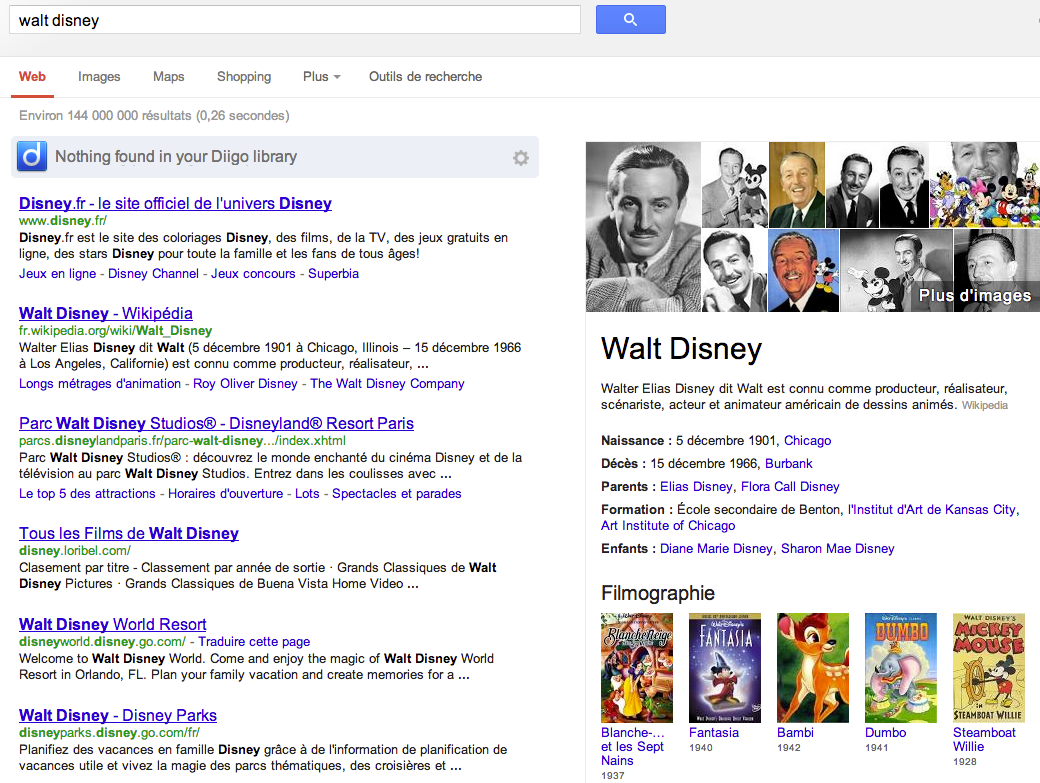This screenshot has height=783, width=1040.
Task: Open the blue-background Disney portrait with Mickey
Action: (x=803, y=271)
